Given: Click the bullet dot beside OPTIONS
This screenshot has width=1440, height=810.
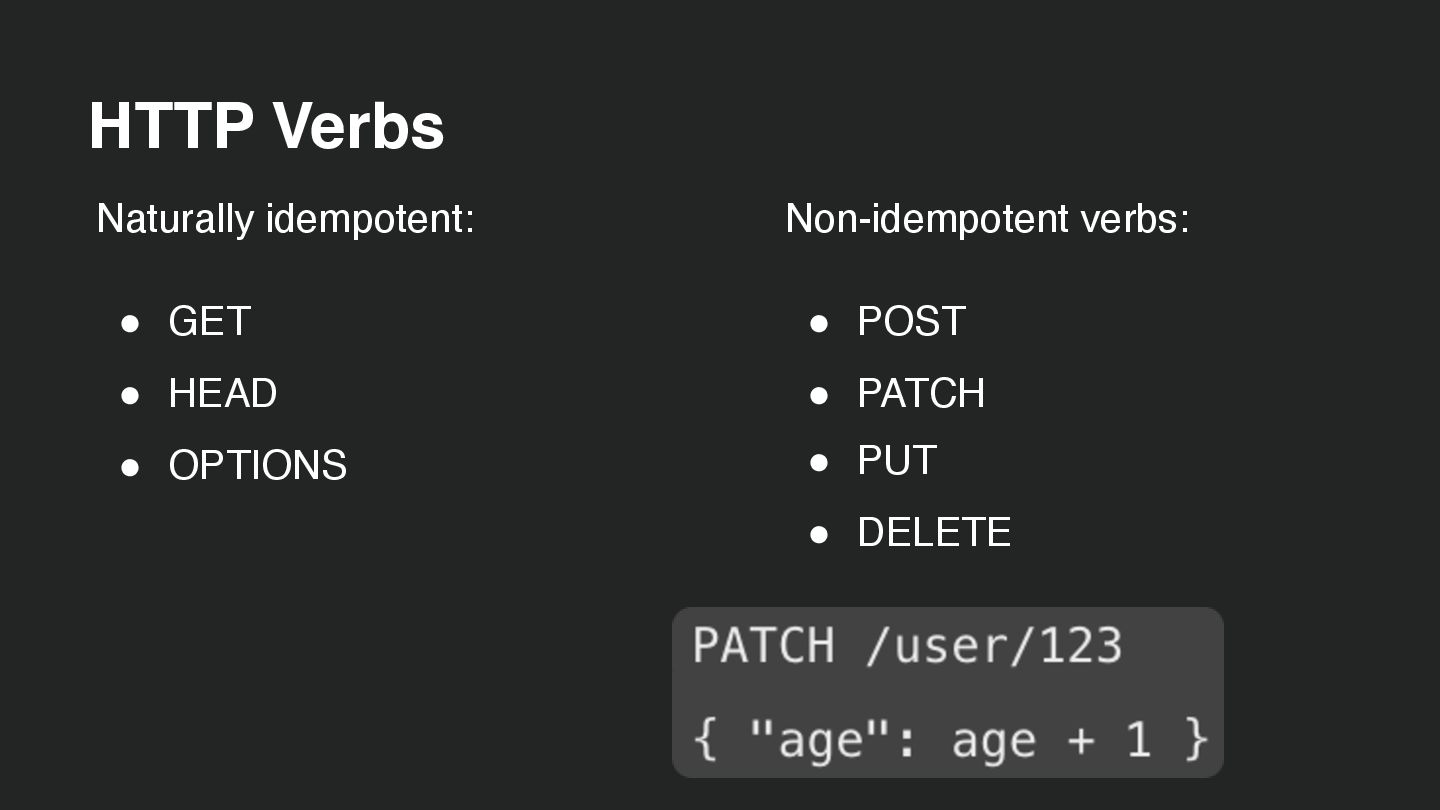Looking at the screenshot, I should point(130,467).
